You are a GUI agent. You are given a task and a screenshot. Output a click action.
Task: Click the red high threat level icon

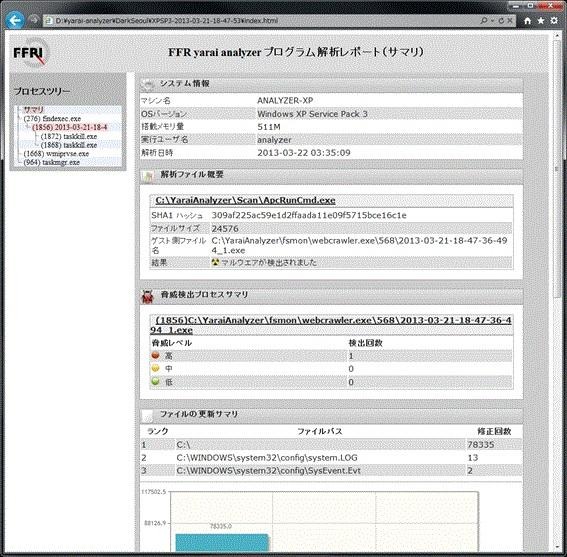pos(155,356)
